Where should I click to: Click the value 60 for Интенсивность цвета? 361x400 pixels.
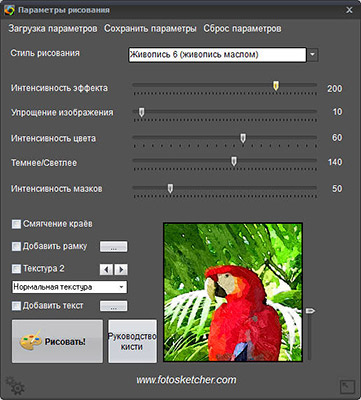point(337,138)
